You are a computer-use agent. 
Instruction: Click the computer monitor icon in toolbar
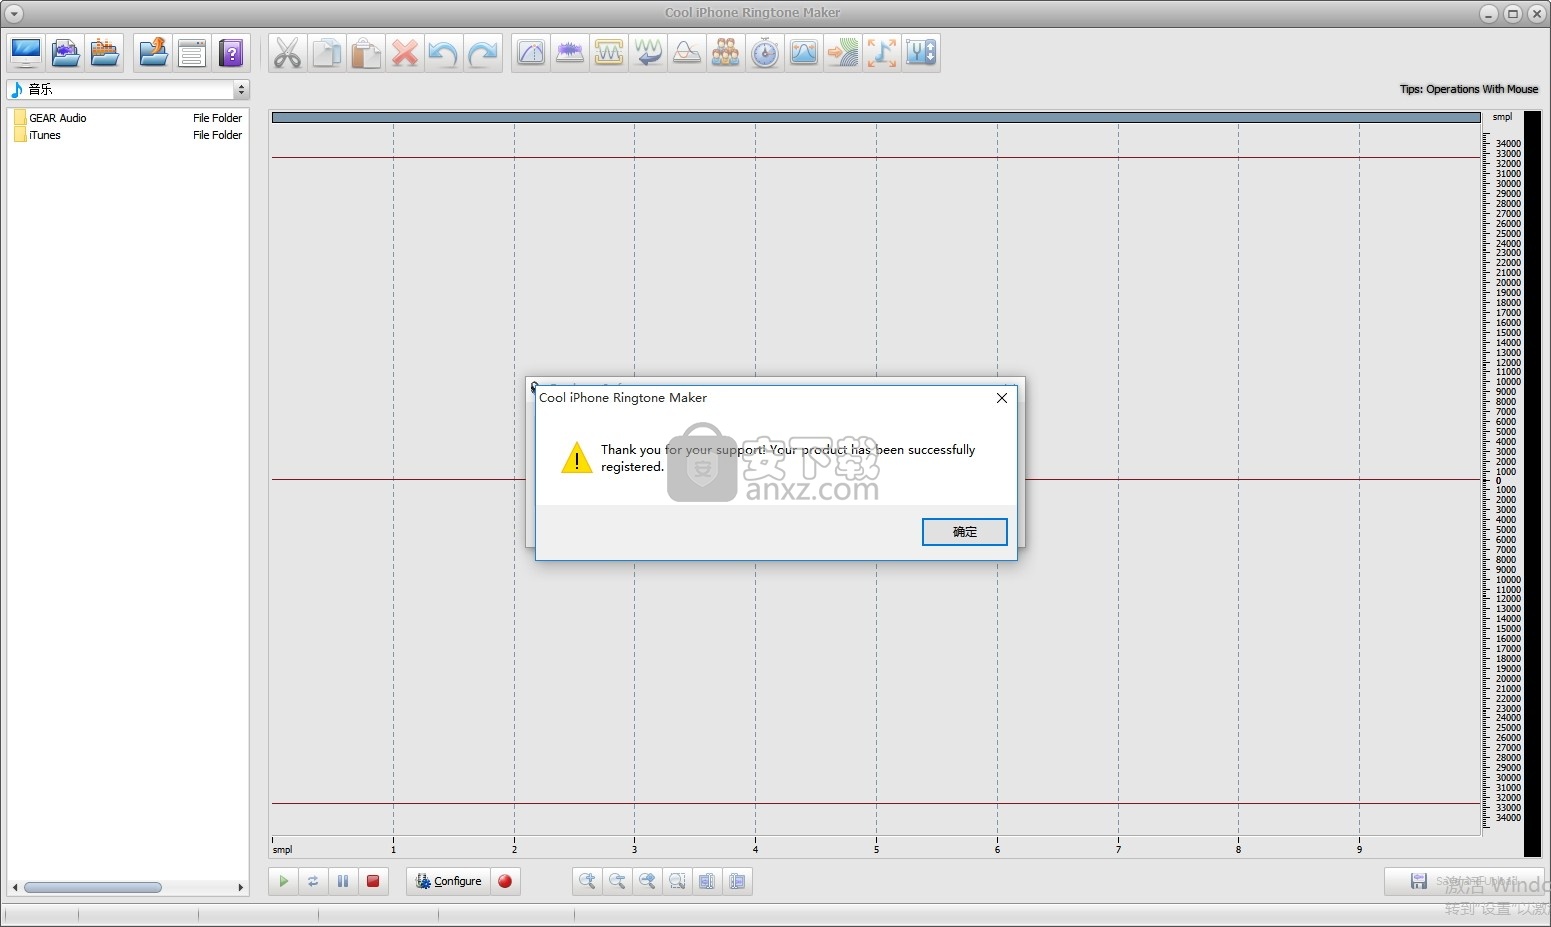[x=26, y=53]
